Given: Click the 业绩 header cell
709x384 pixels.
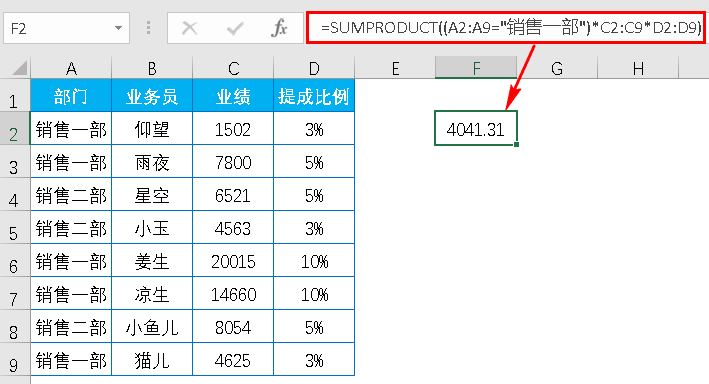Looking at the screenshot, I should coord(233,95).
